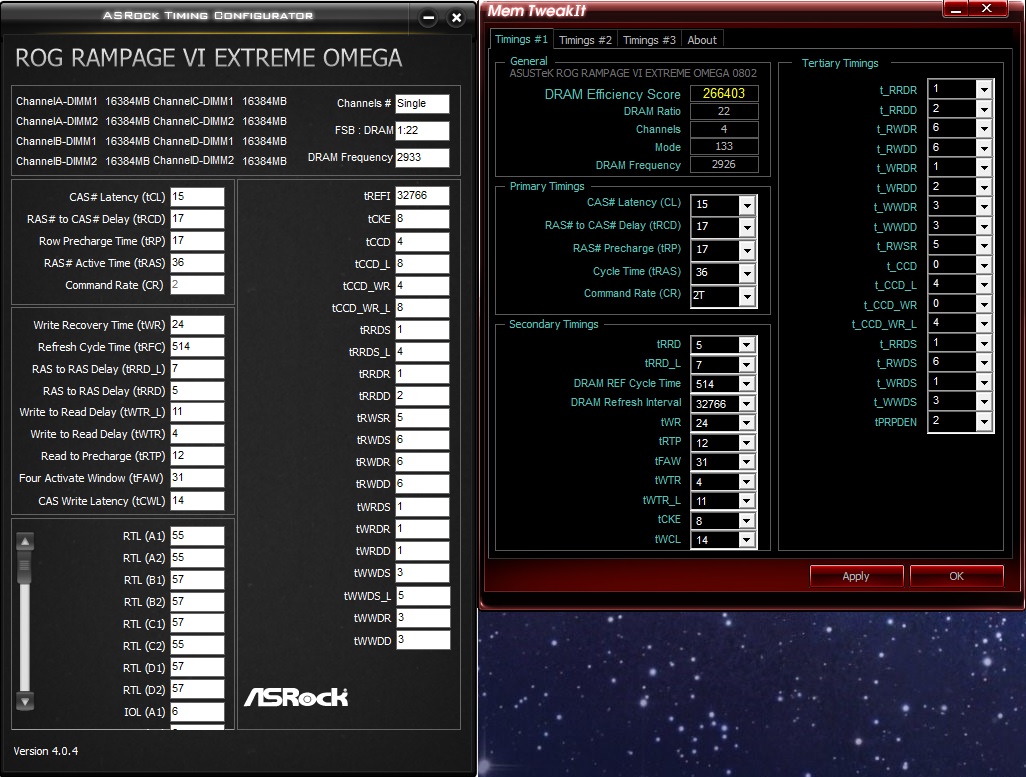Open the t_CCD_L tertiary timing dropdown

(x=984, y=285)
